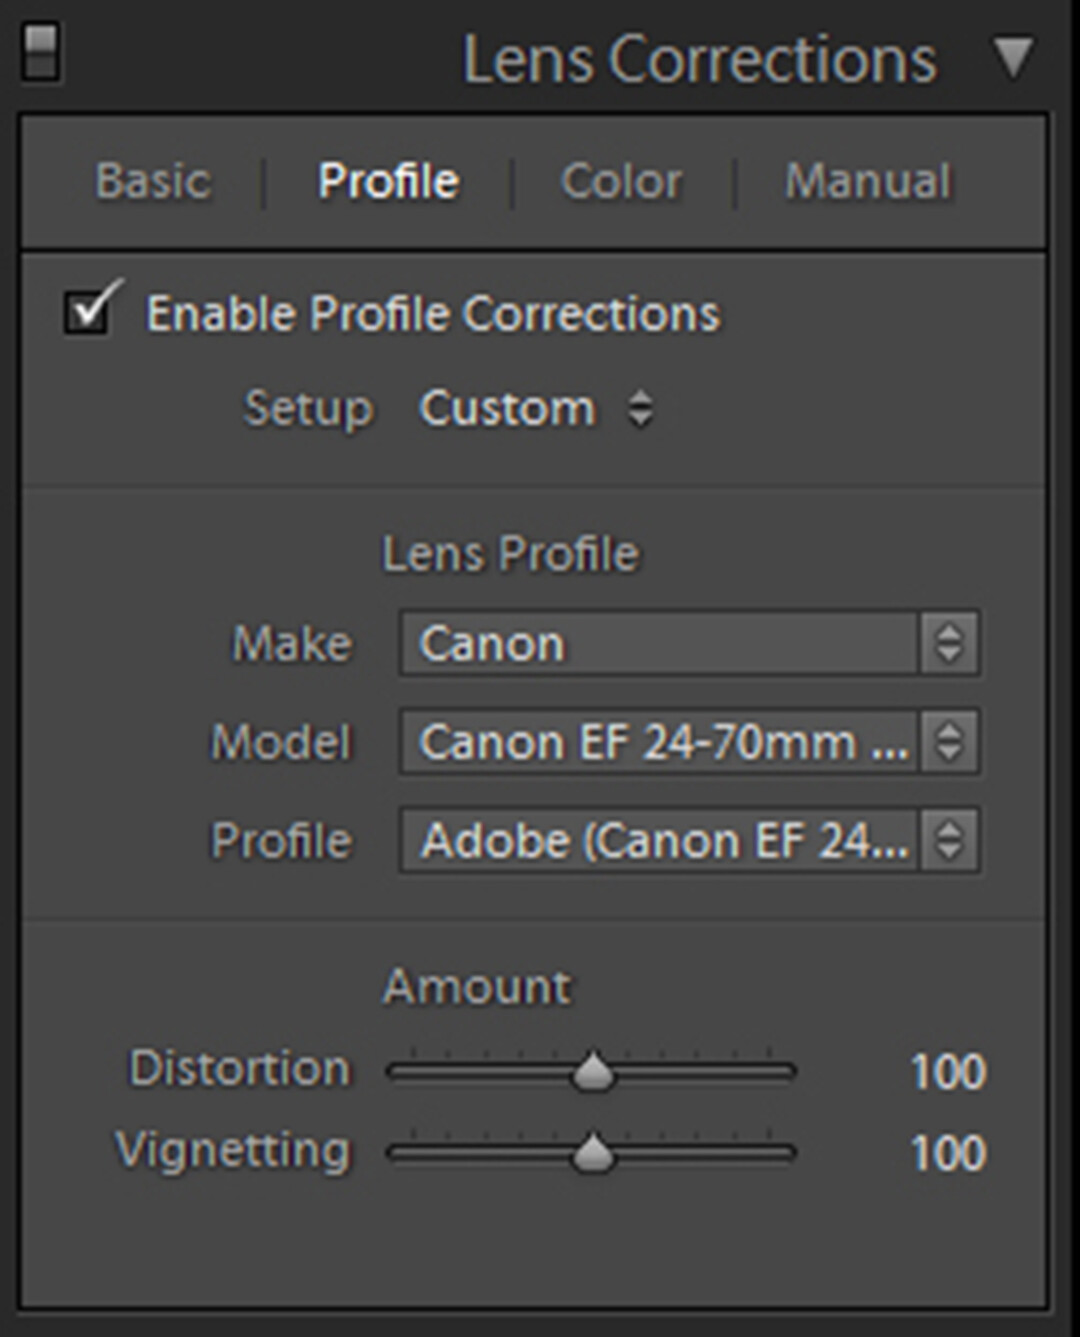This screenshot has width=1080, height=1337.
Task: Select the Profile tab
Action: (388, 181)
